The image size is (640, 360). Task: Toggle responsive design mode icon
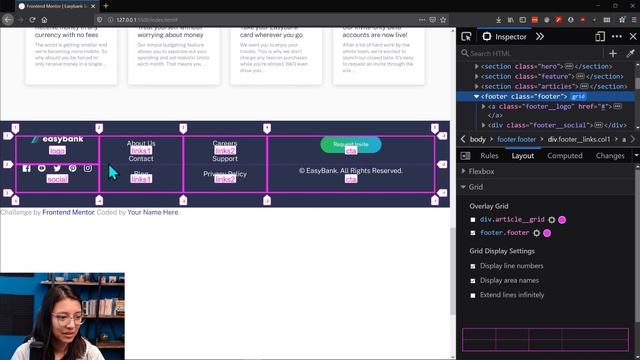point(600,37)
